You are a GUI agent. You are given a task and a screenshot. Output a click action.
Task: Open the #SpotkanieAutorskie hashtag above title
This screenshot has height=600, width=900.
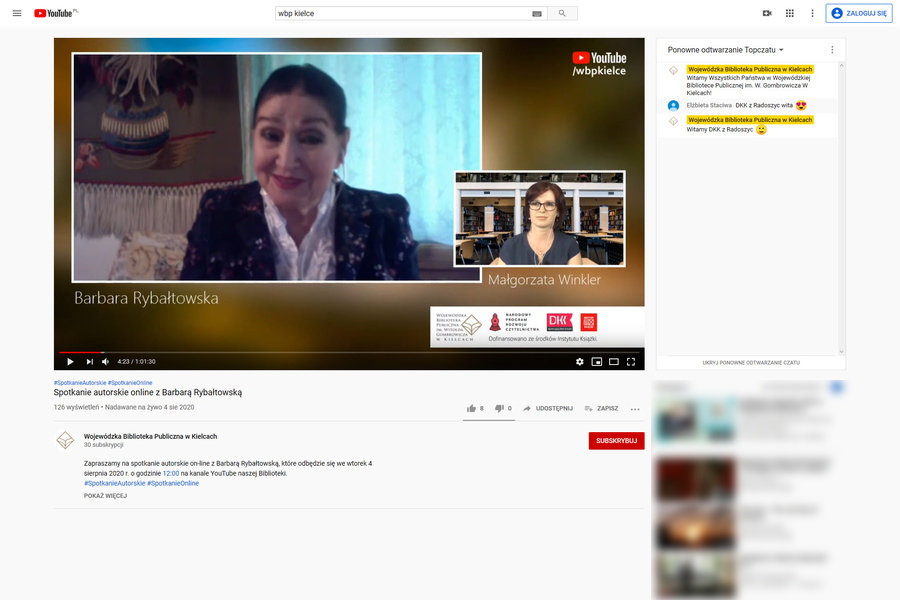click(80, 382)
